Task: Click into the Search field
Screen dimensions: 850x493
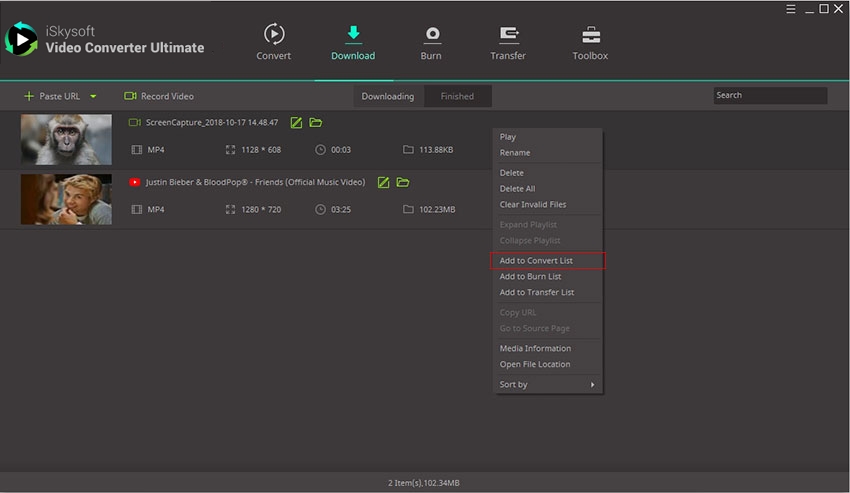Action: [x=770, y=96]
